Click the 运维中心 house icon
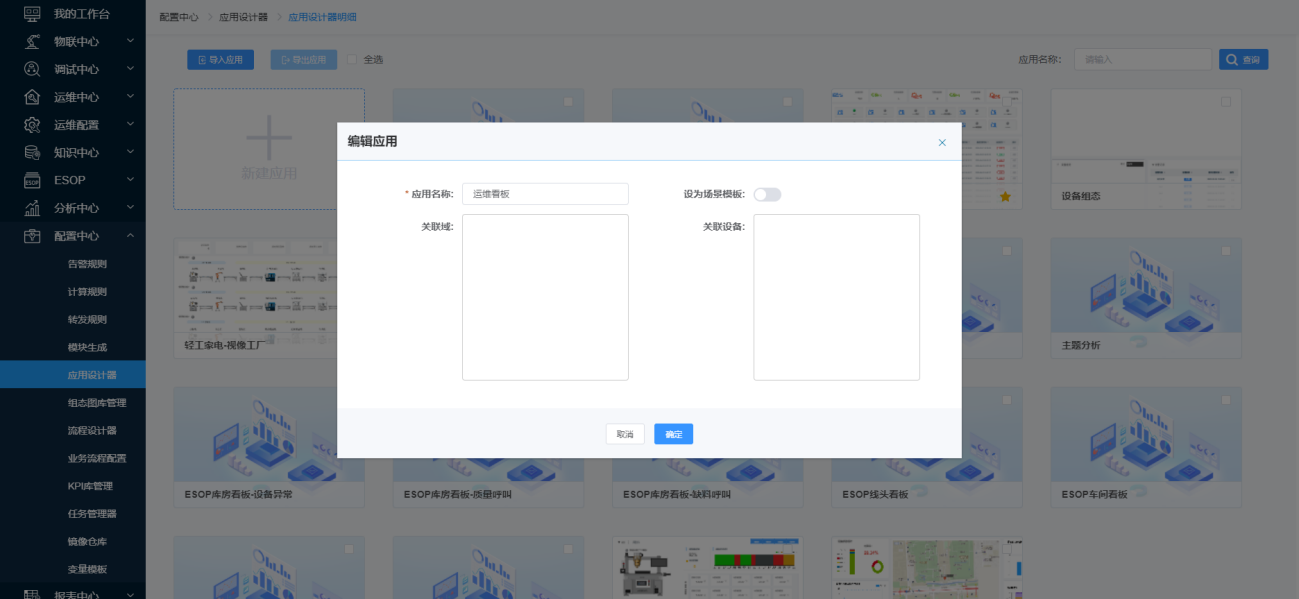1299x599 pixels. [32, 97]
